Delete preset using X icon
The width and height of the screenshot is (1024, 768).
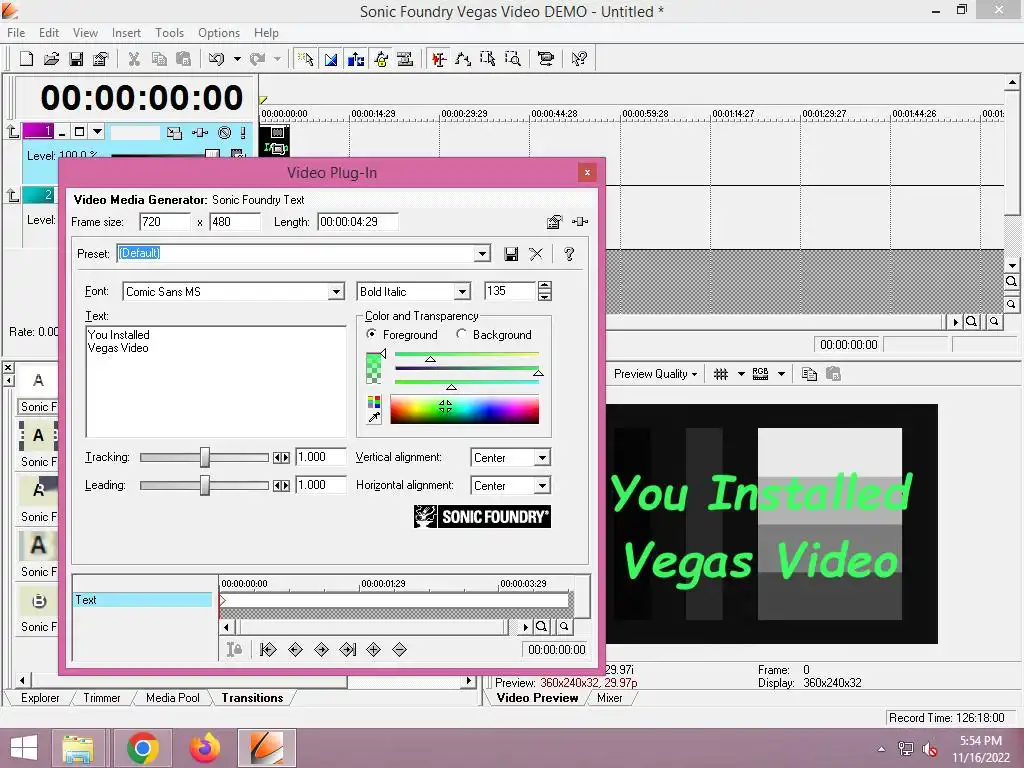point(536,254)
